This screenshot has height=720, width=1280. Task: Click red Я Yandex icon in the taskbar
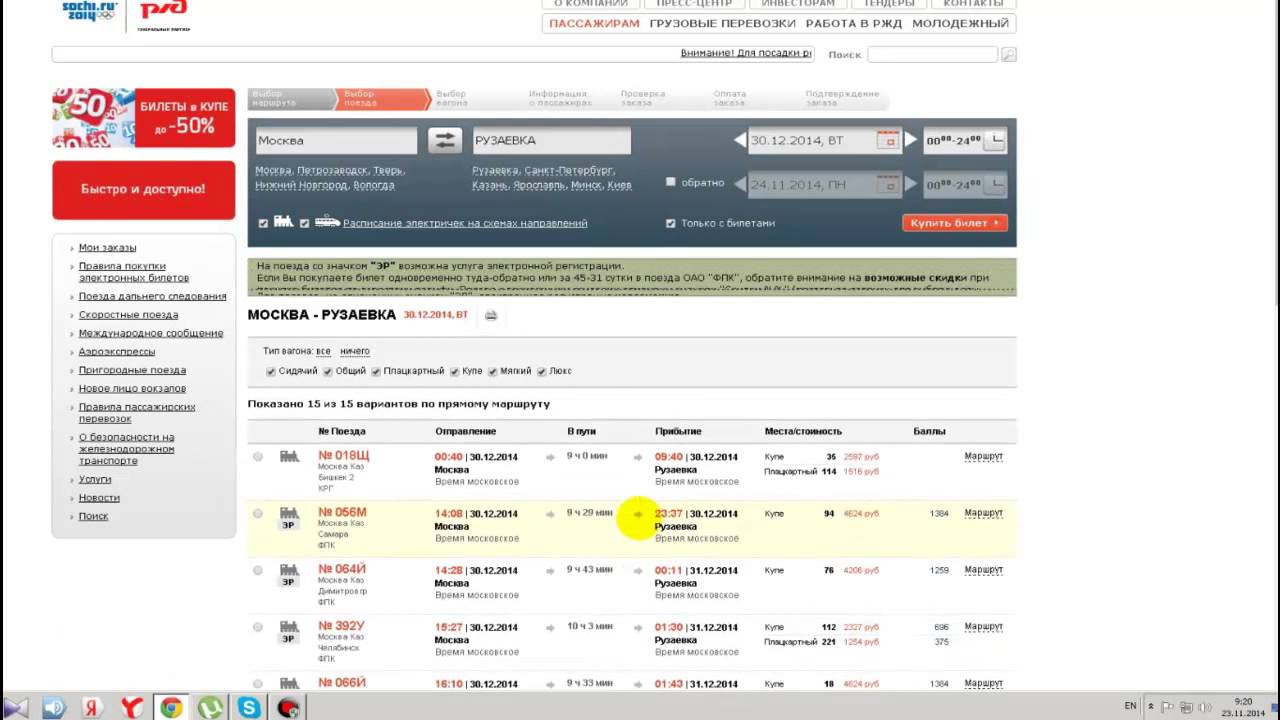coord(93,708)
